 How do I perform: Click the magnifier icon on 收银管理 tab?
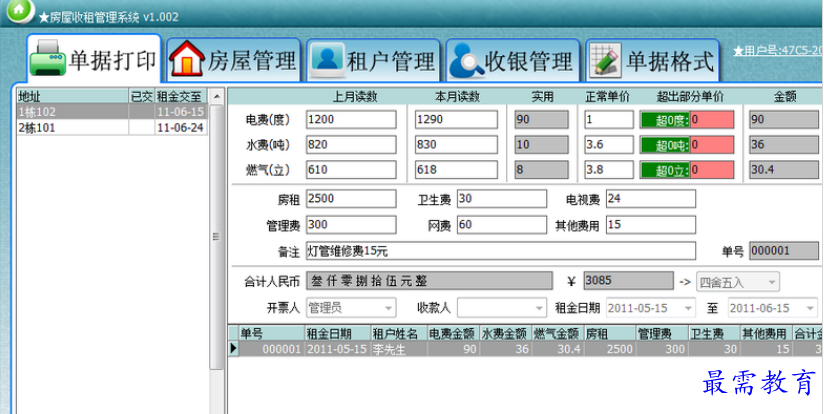[x=465, y=61]
